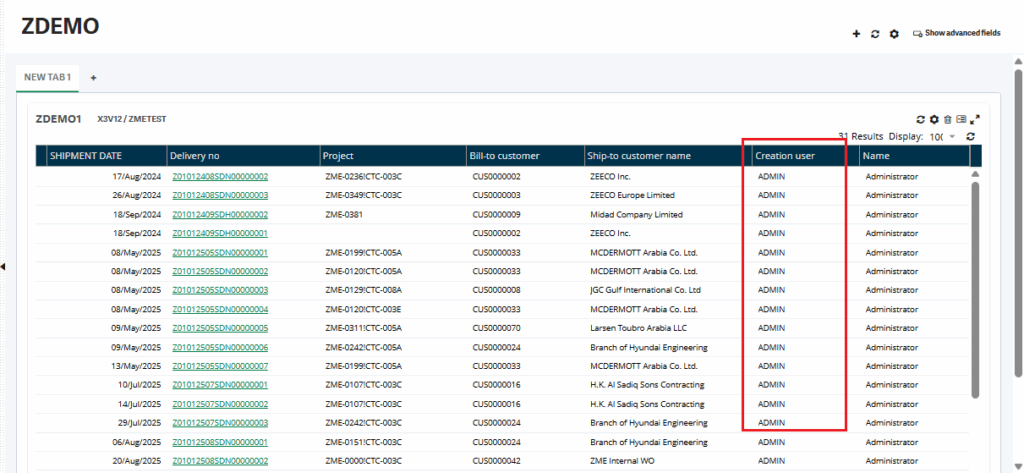
Task: Switch to NEW TAB 1
Action: coord(48,77)
